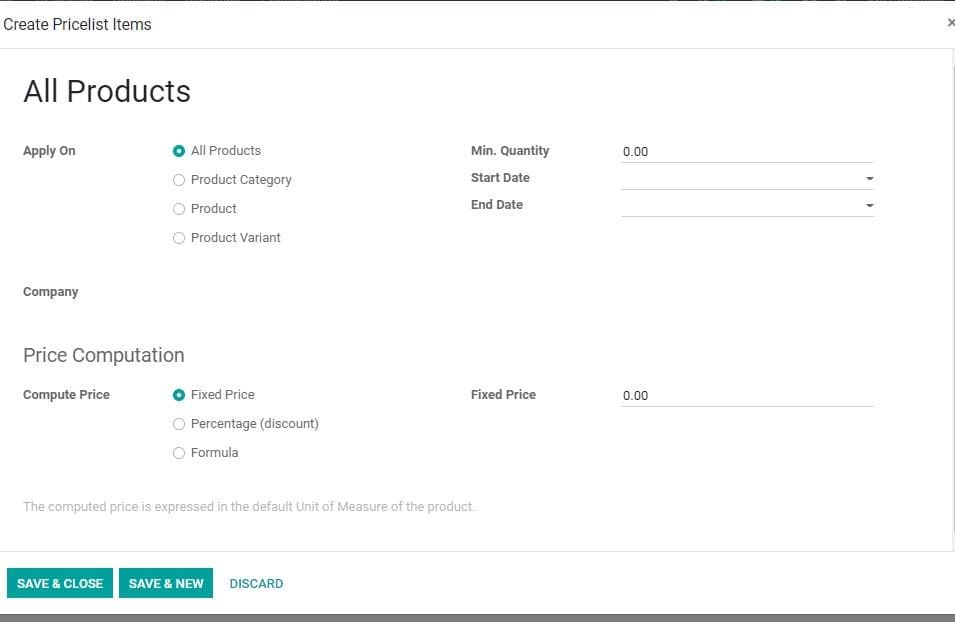Image resolution: width=955 pixels, height=622 pixels.
Task: Click the Start Date text field
Action: click(x=740, y=178)
